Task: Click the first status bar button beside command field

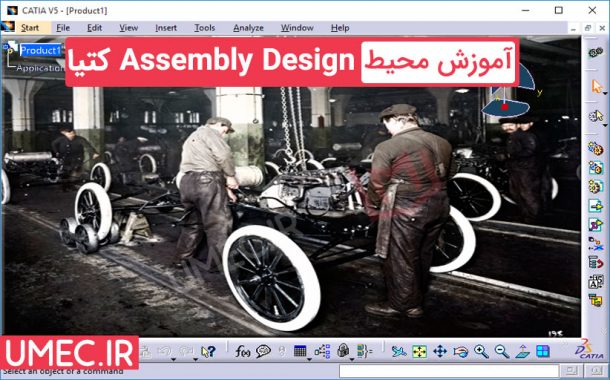Action: point(571,371)
